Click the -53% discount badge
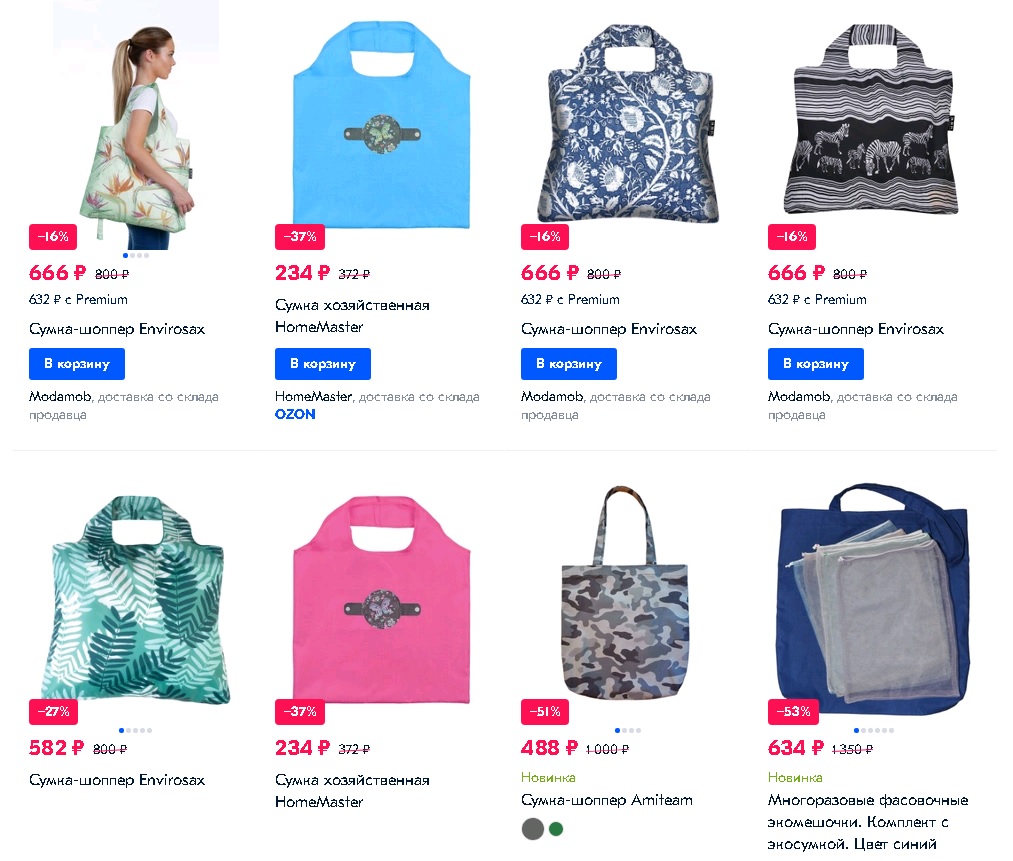1013x861 pixels. coord(793,712)
